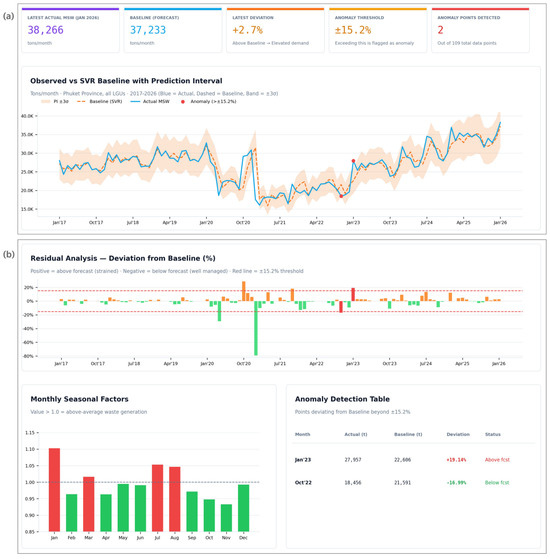This screenshot has height=559, width=550.
Task: Click the Deviation column header
Action: coord(458,434)
